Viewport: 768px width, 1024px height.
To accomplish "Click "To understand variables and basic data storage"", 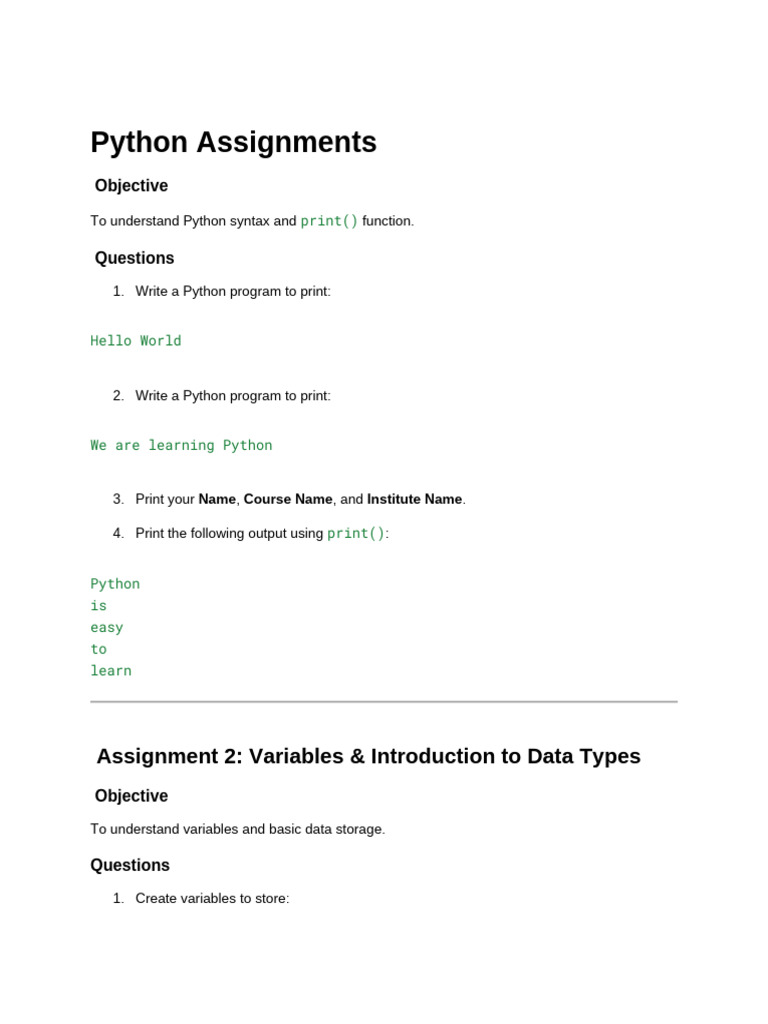I will point(237,829).
